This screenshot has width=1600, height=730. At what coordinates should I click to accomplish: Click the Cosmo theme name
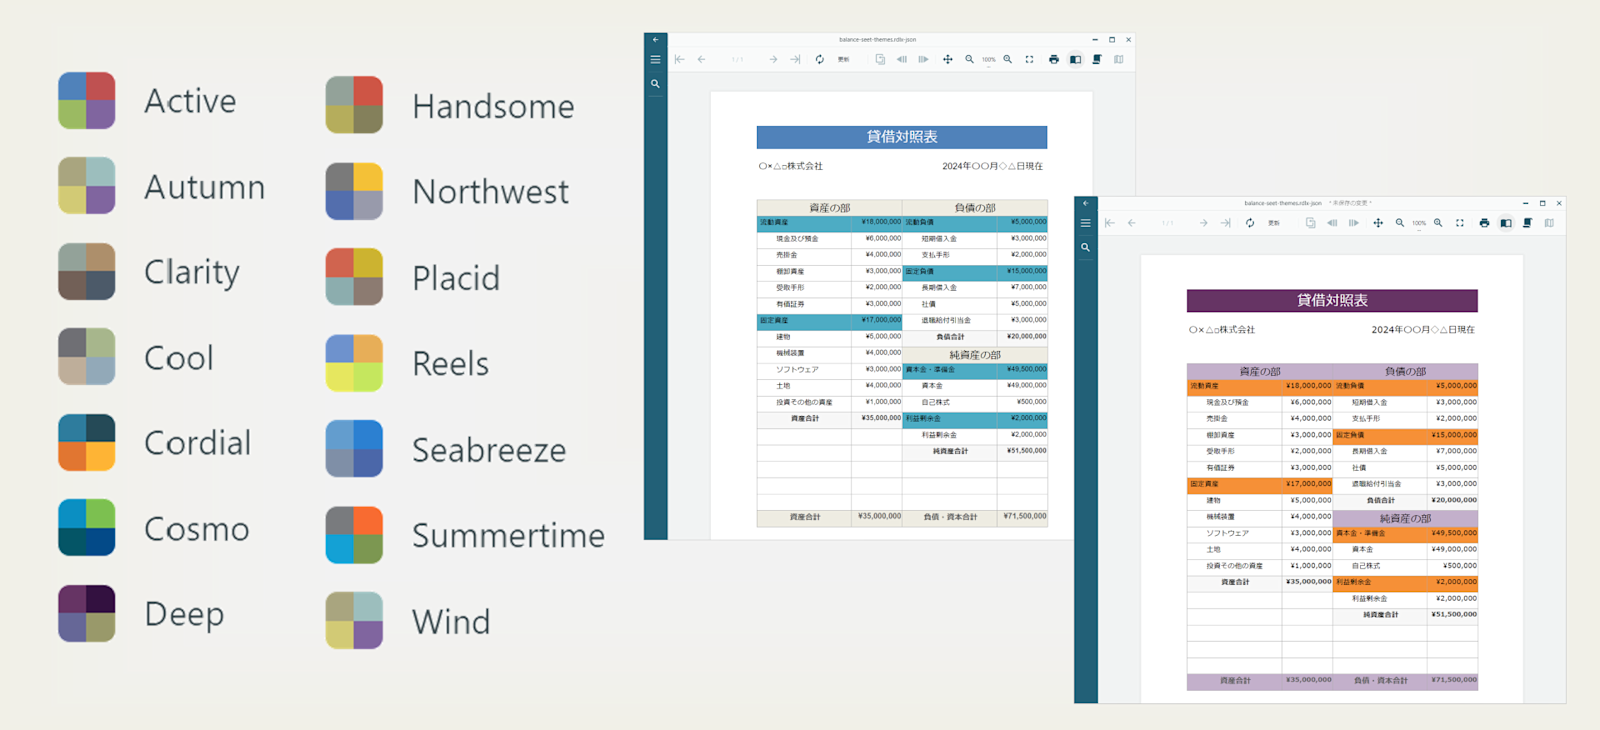point(197,529)
